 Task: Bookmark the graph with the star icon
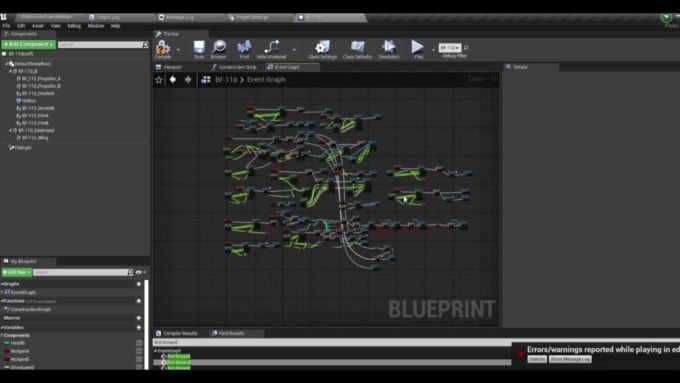(159, 80)
